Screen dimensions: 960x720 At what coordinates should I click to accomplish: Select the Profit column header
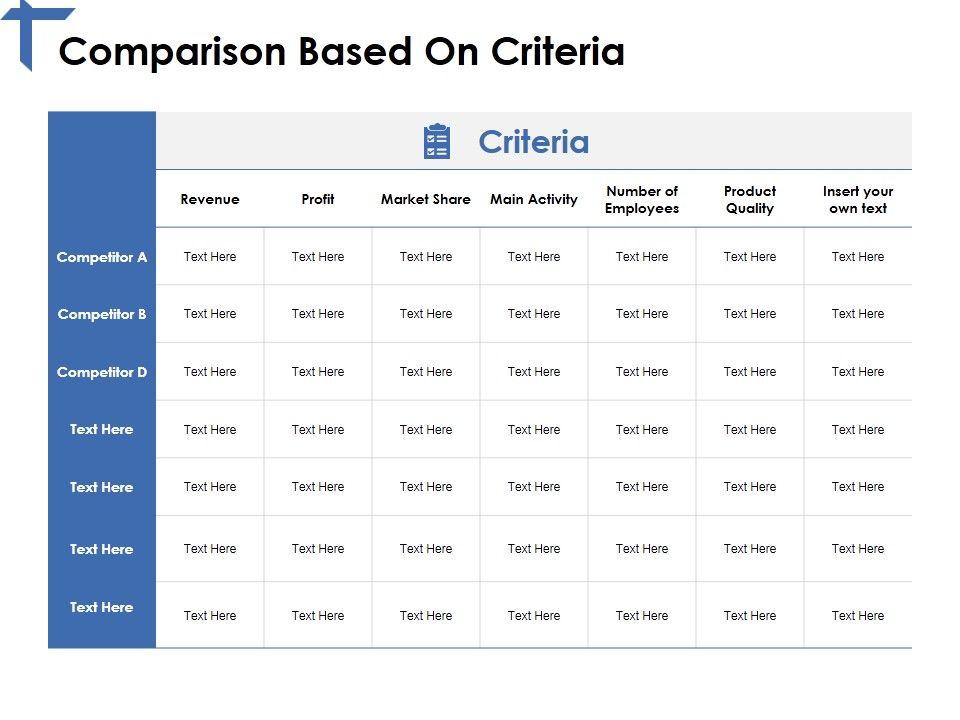(318, 199)
